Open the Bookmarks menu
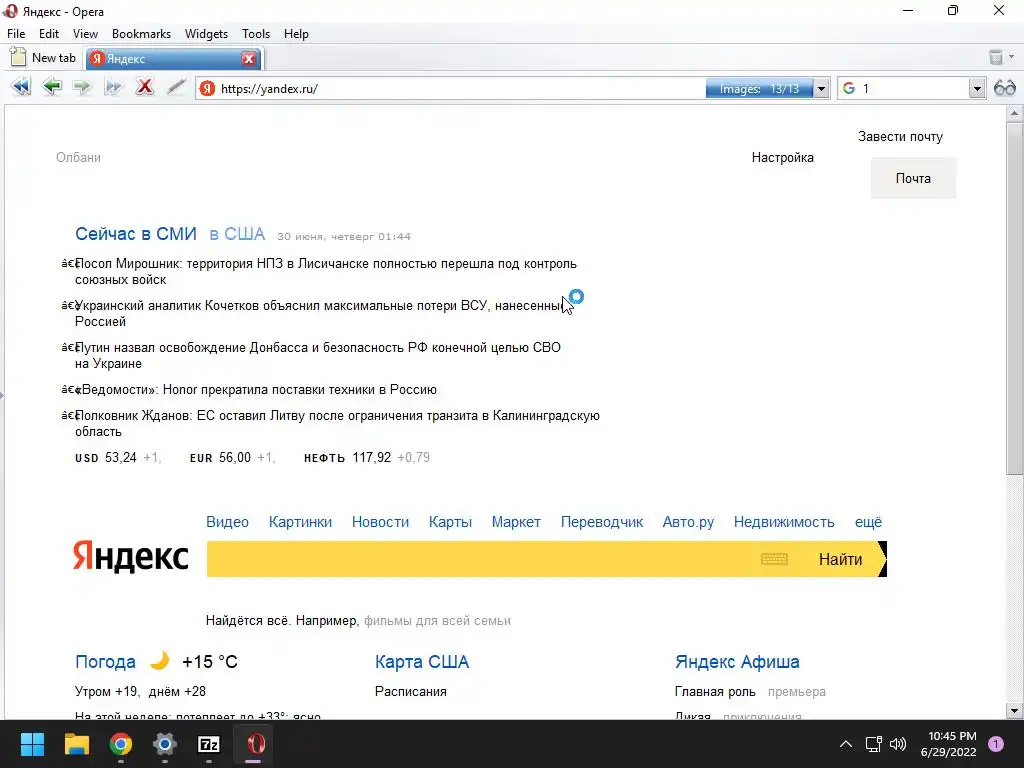 pyautogui.click(x=141, y=34)
